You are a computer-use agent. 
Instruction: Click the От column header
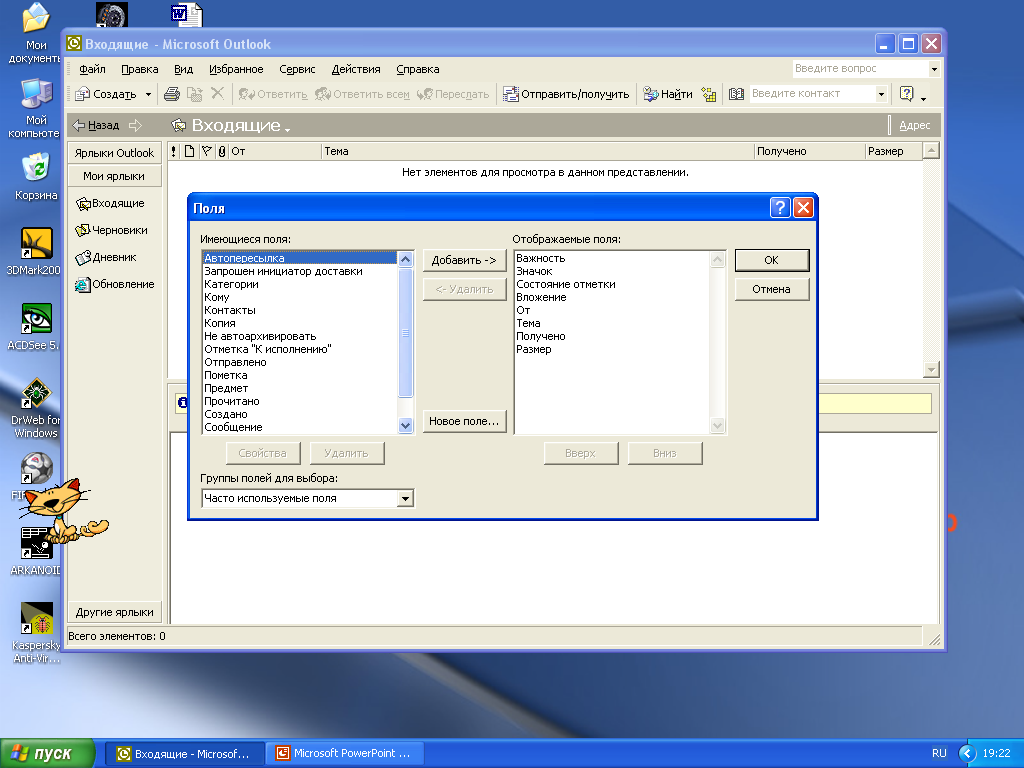274,151
